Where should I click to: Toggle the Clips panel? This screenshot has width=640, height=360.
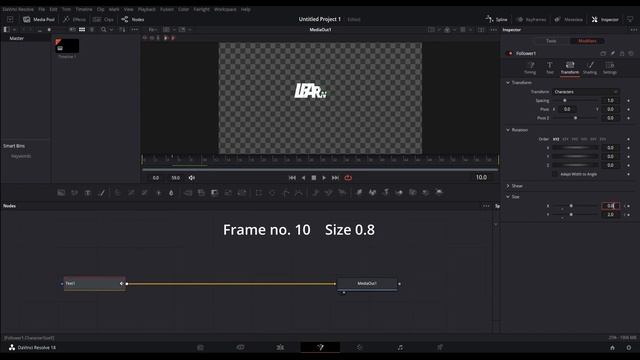103,19
